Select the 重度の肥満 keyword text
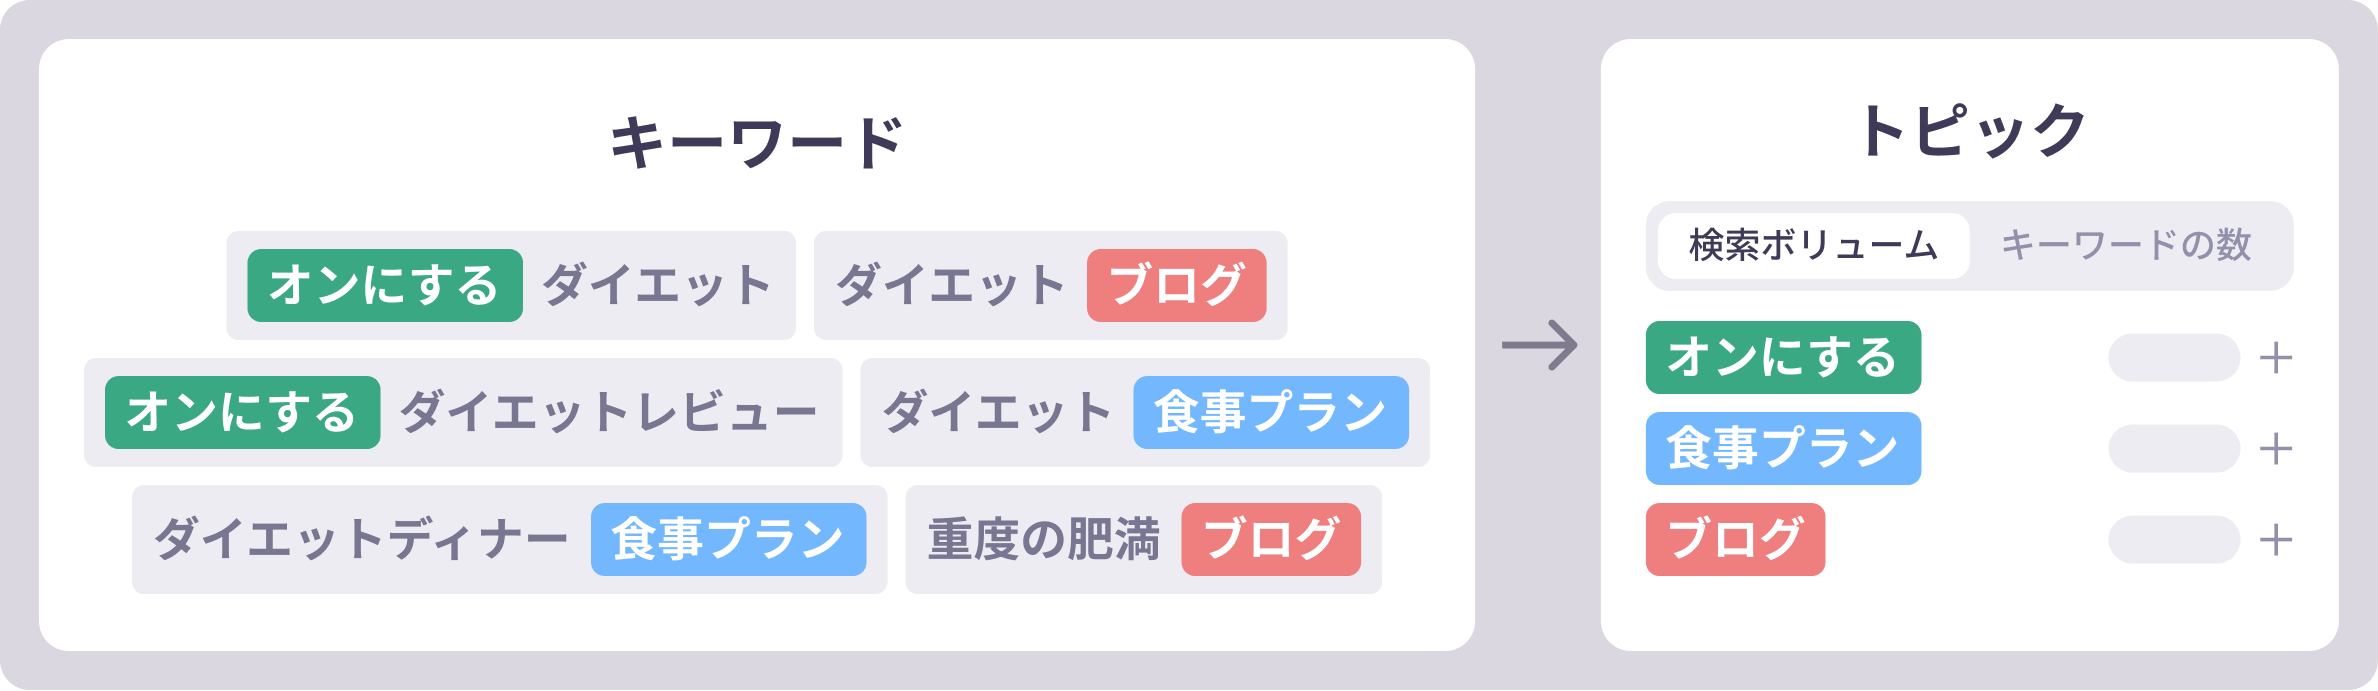This screenshot has width=2378, height=691. pyautogui.click(x=1043, y=540)
